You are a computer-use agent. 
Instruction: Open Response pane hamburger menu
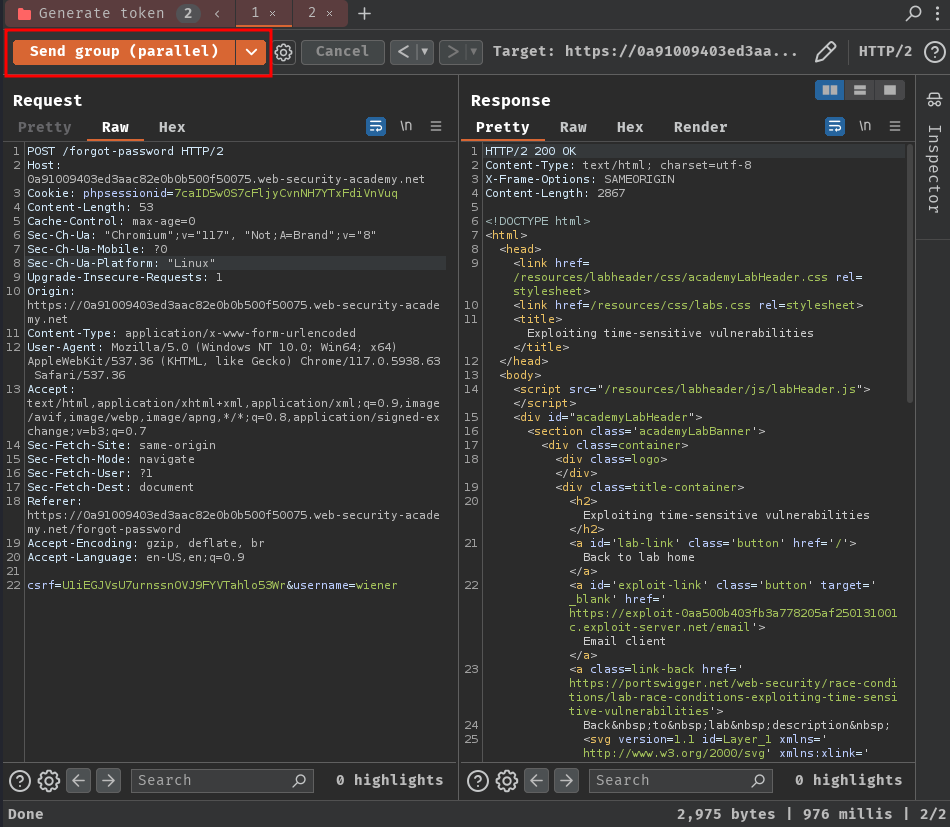point(895,126)
